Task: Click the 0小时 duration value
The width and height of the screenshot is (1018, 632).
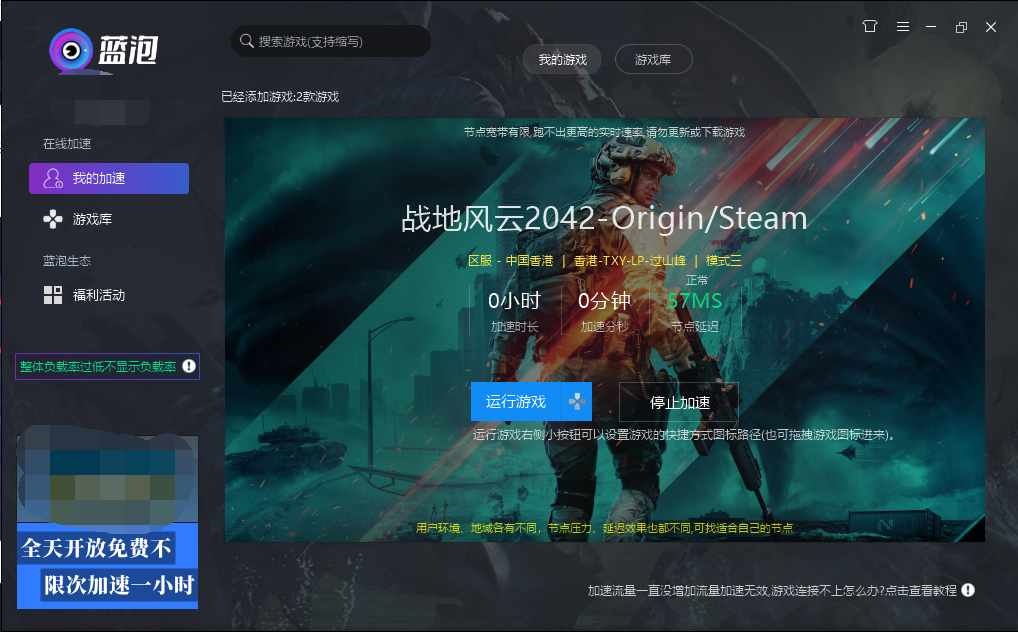Action: (514, 301)
